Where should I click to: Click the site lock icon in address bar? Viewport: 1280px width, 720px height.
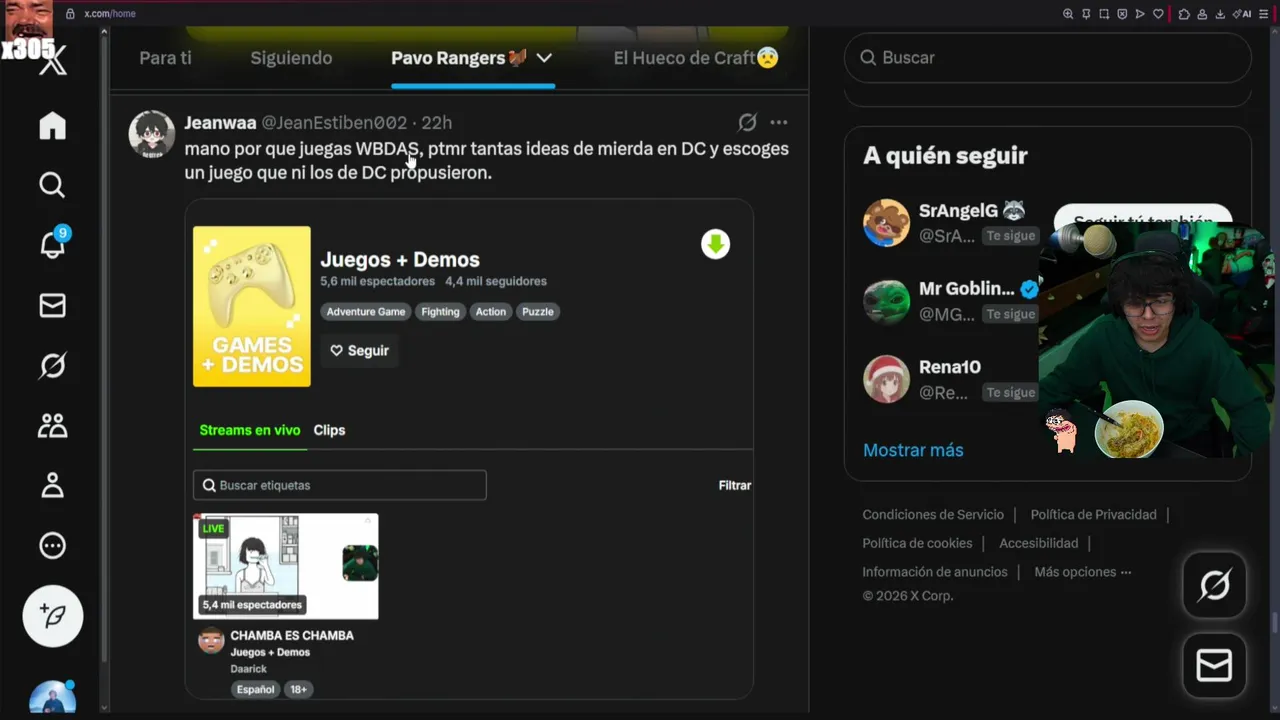tap(70, 14)
